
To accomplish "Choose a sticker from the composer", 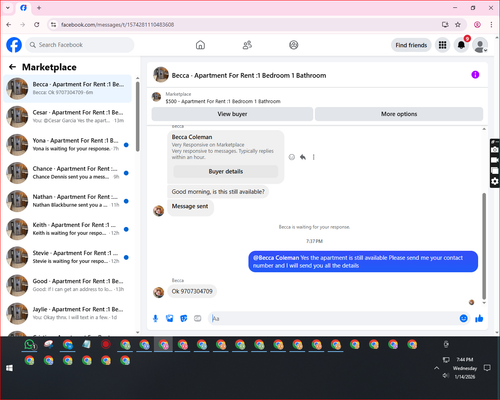I will (184, 318).
